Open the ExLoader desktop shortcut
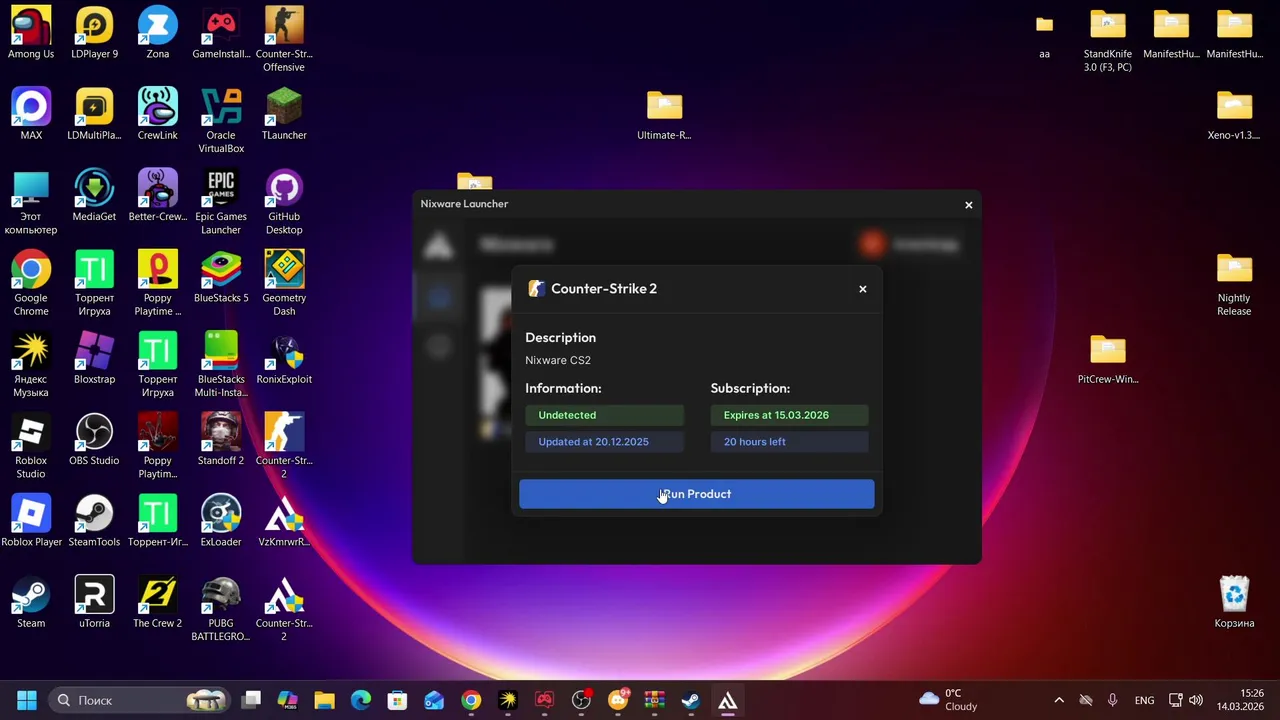 click(x=221, y=521)
